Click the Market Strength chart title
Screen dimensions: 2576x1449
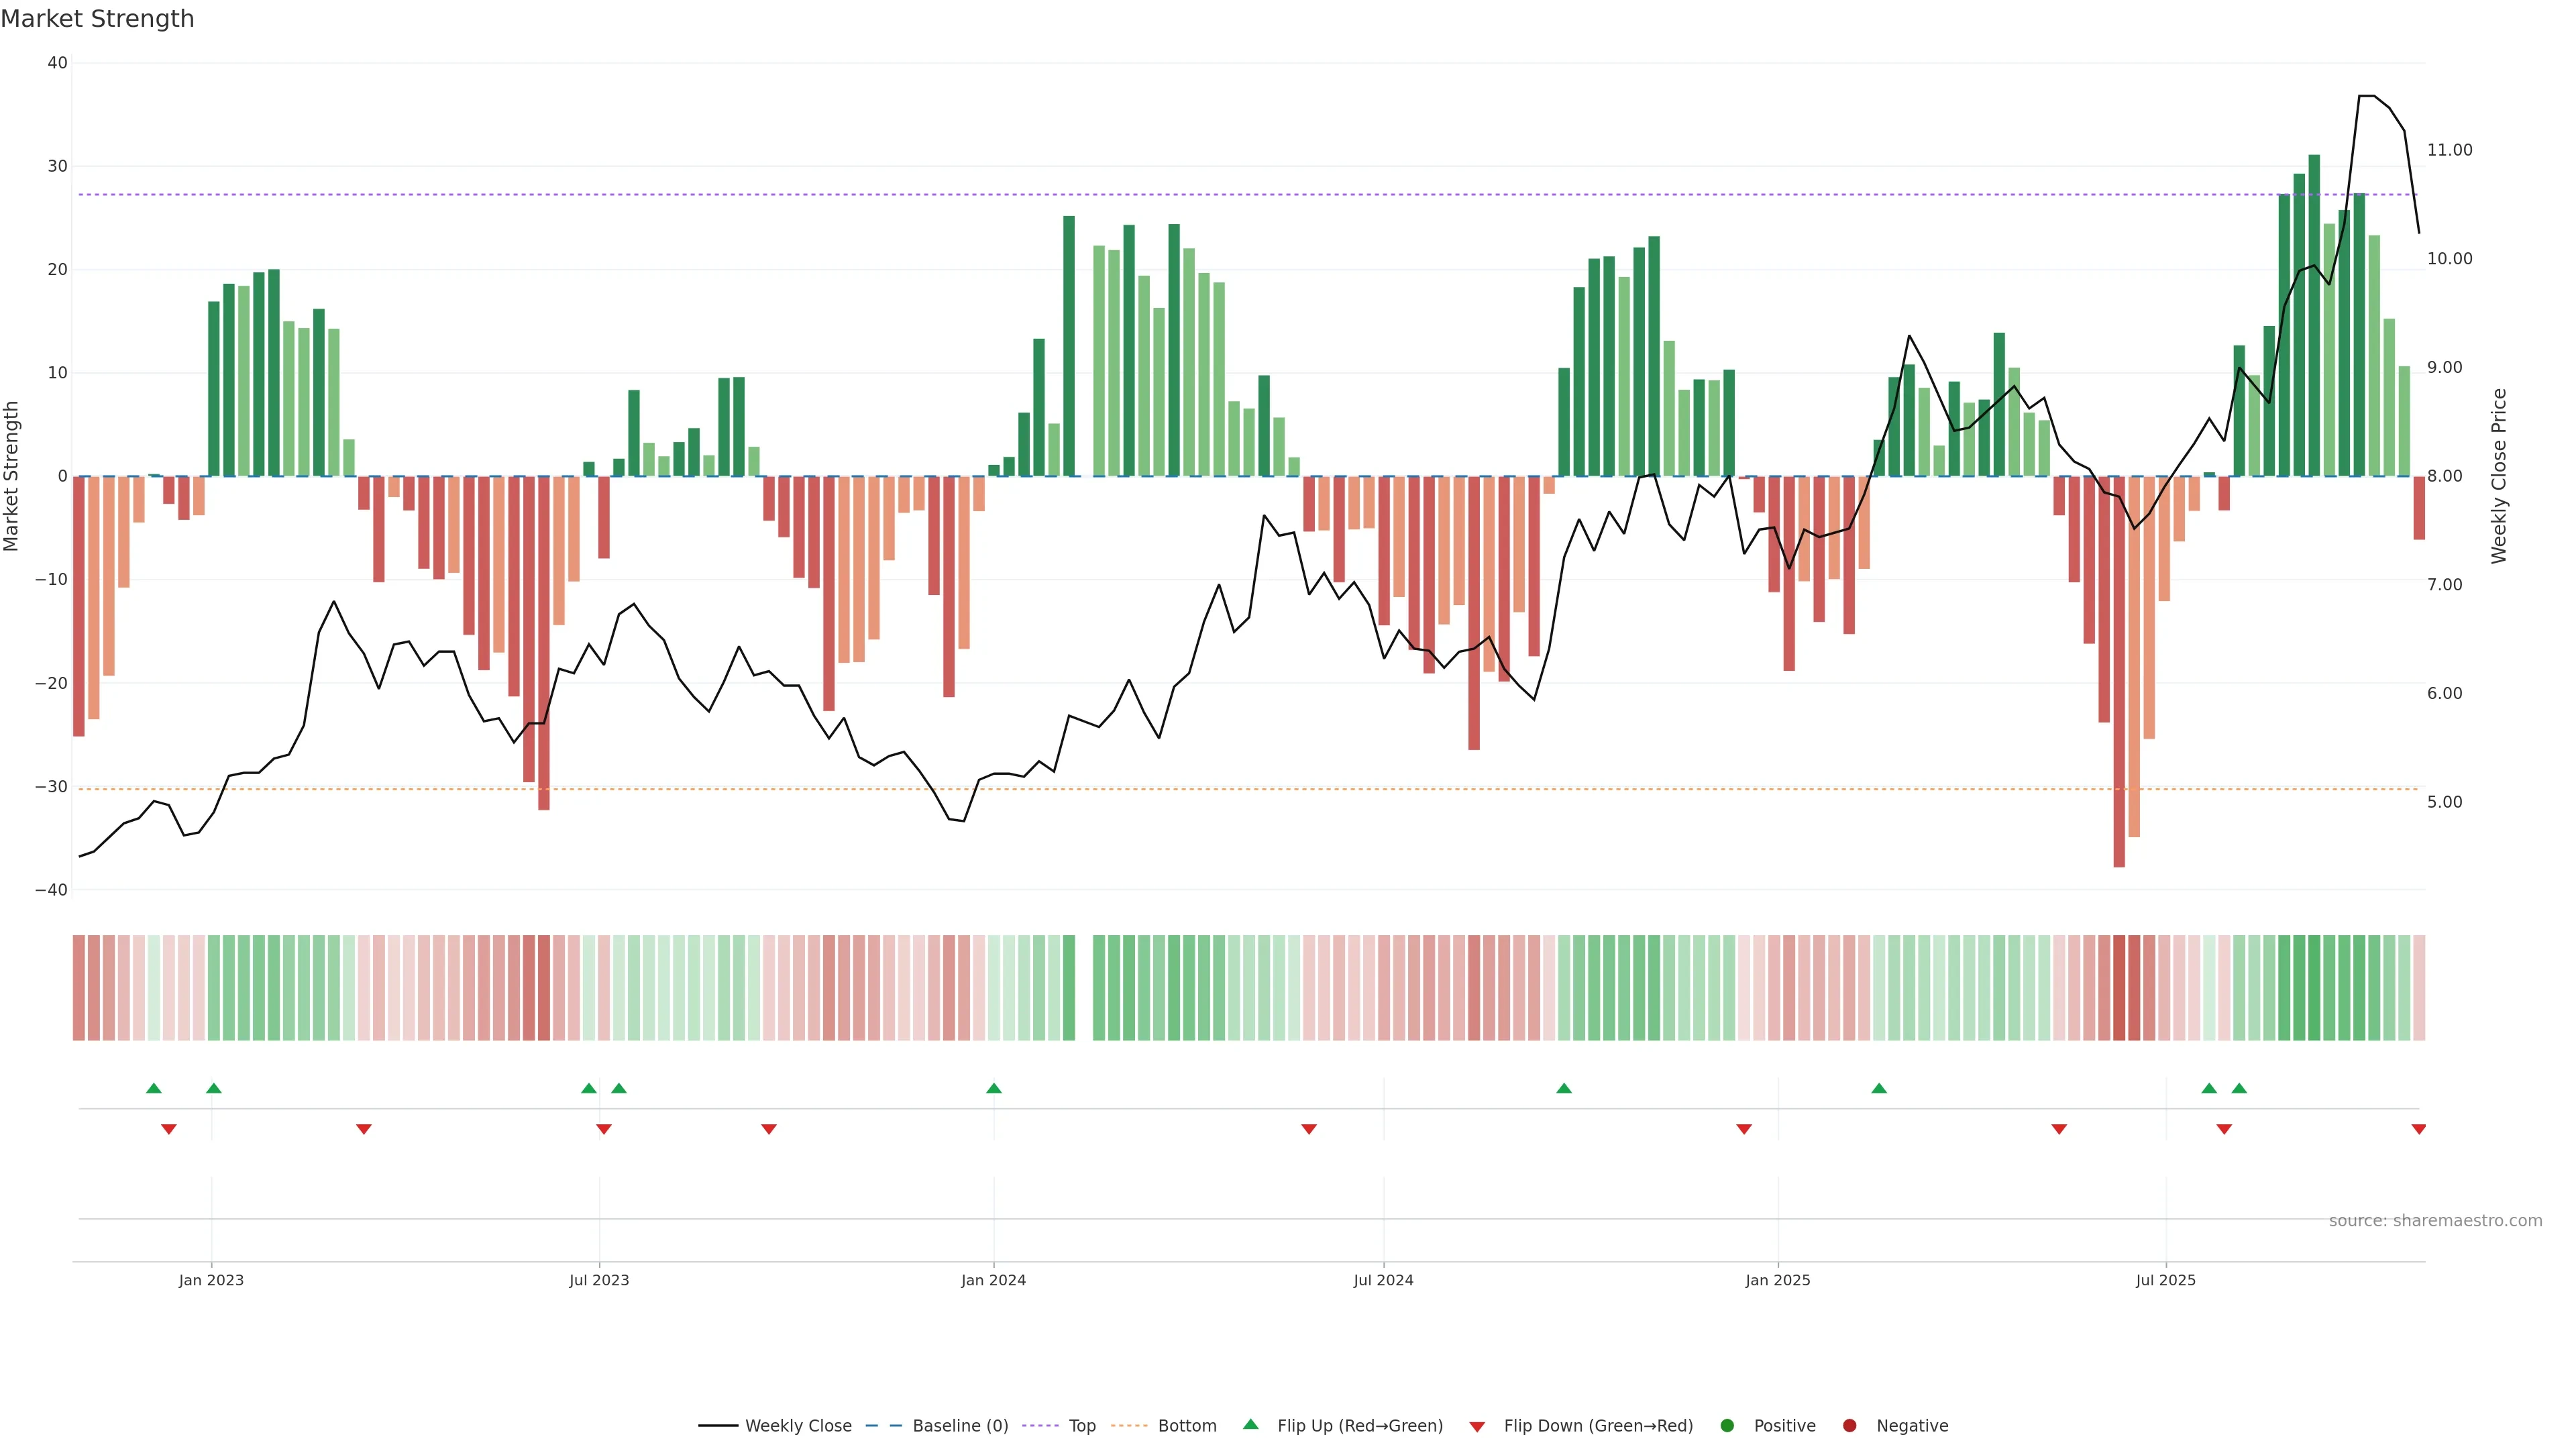[x=97, y=19]
